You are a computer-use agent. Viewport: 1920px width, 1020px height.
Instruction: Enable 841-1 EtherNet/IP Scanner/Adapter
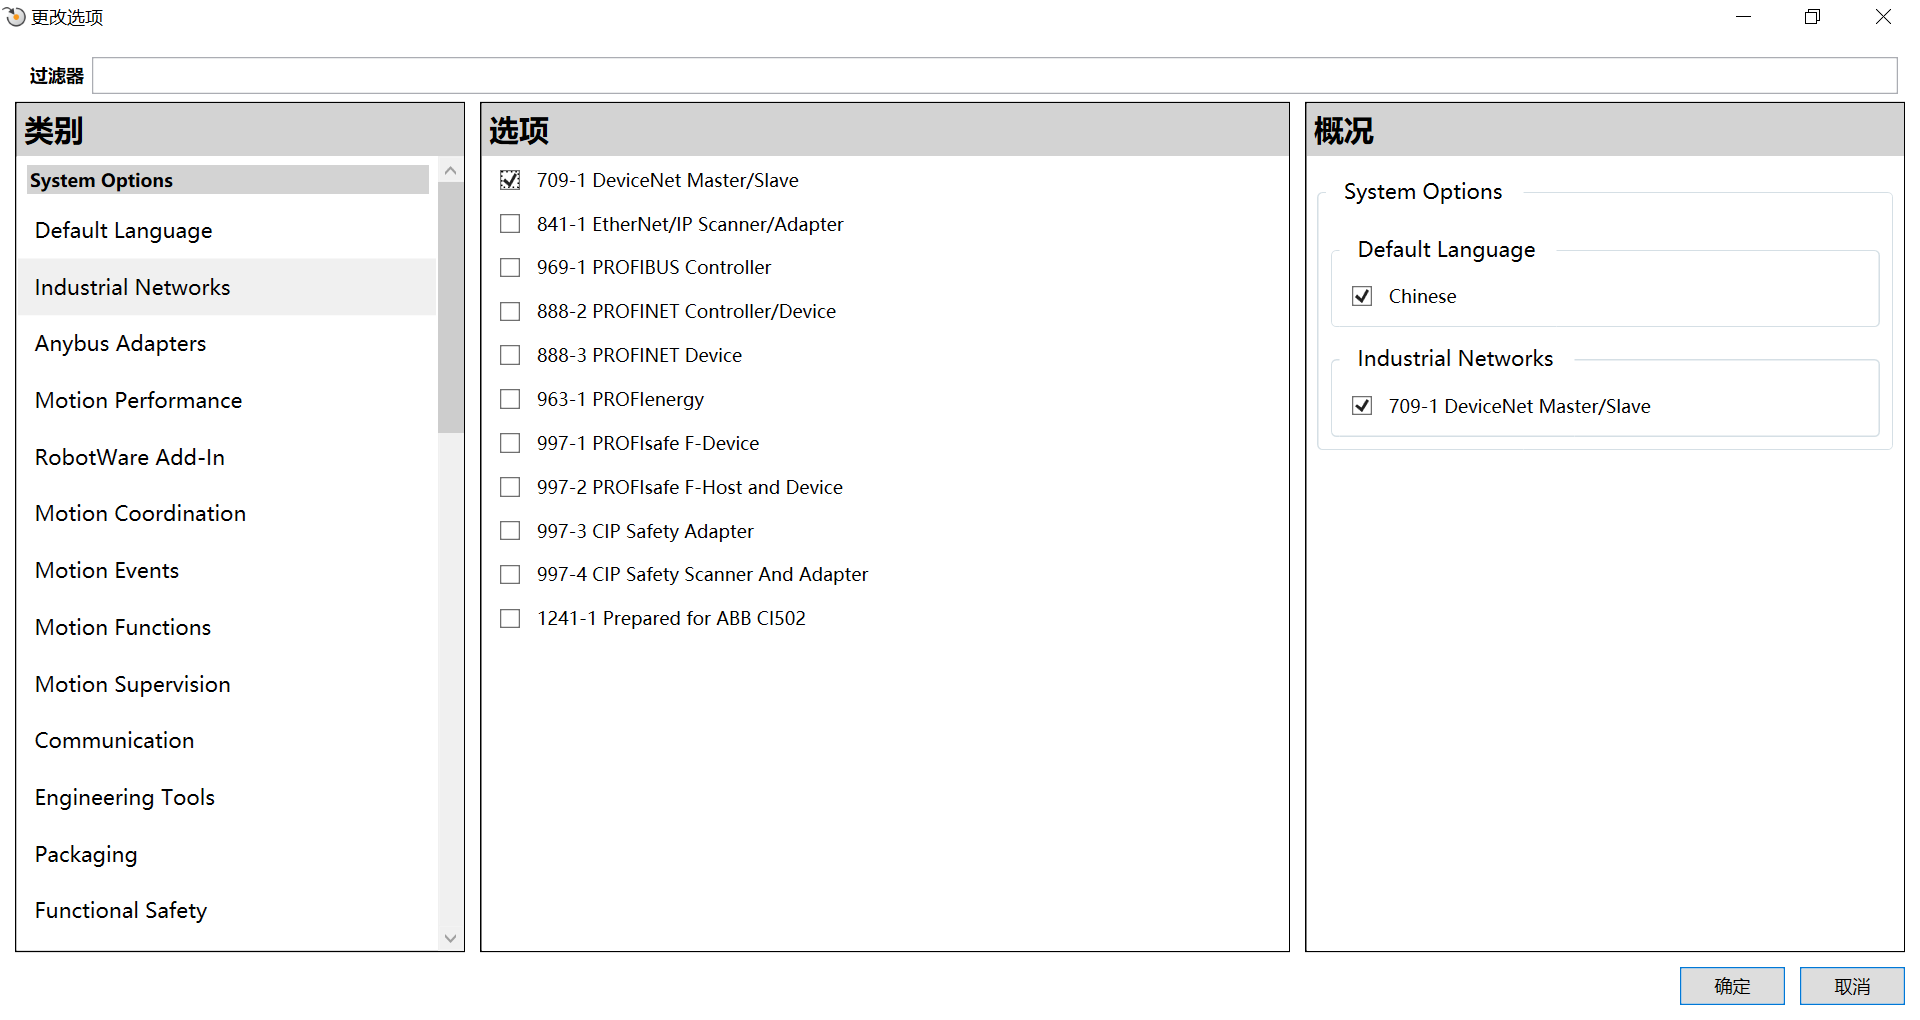[x=510, y=224]
